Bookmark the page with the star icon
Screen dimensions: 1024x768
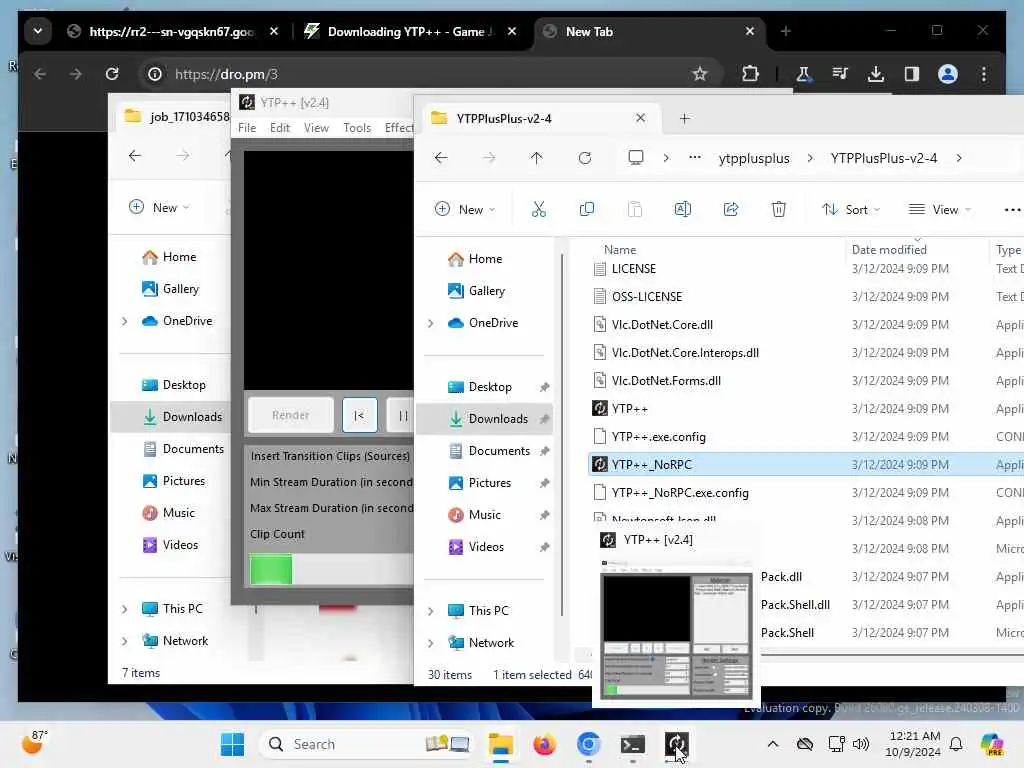(x=699, y=74)
